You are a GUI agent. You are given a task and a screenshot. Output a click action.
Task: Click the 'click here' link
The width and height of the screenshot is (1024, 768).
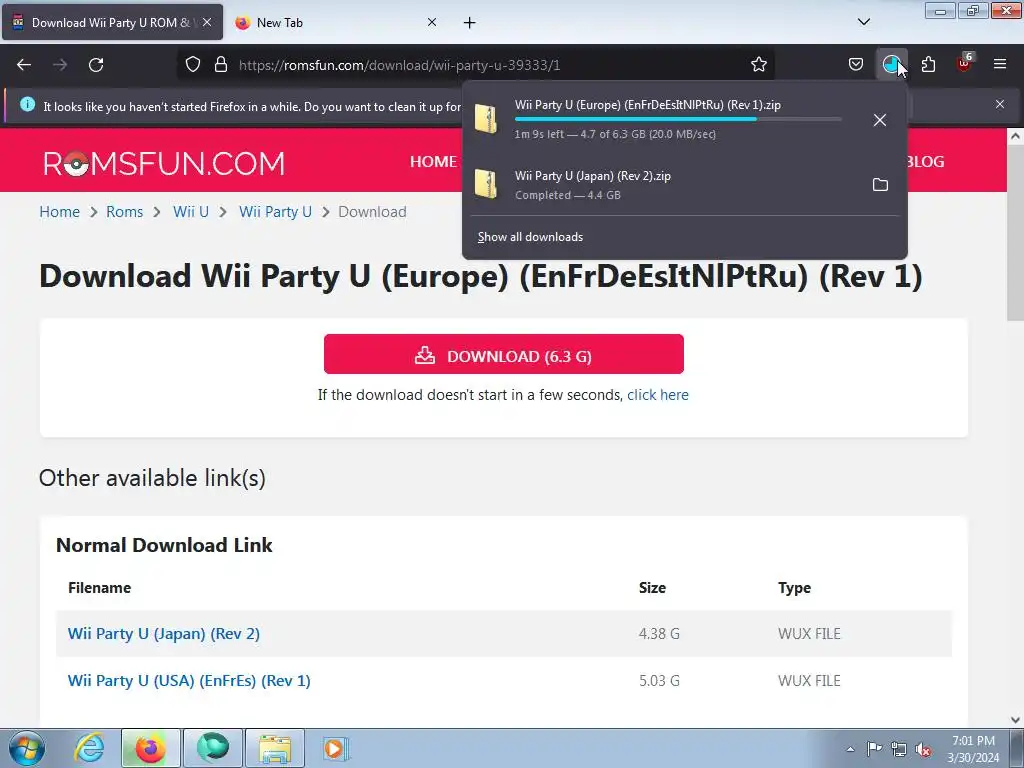tap(658, 395)
